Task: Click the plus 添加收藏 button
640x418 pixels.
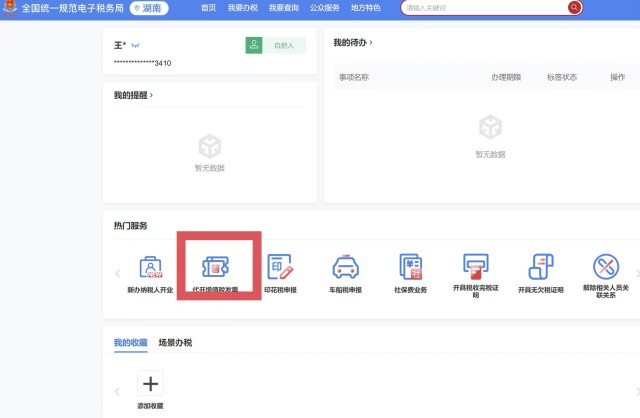Action: (150, 383)
